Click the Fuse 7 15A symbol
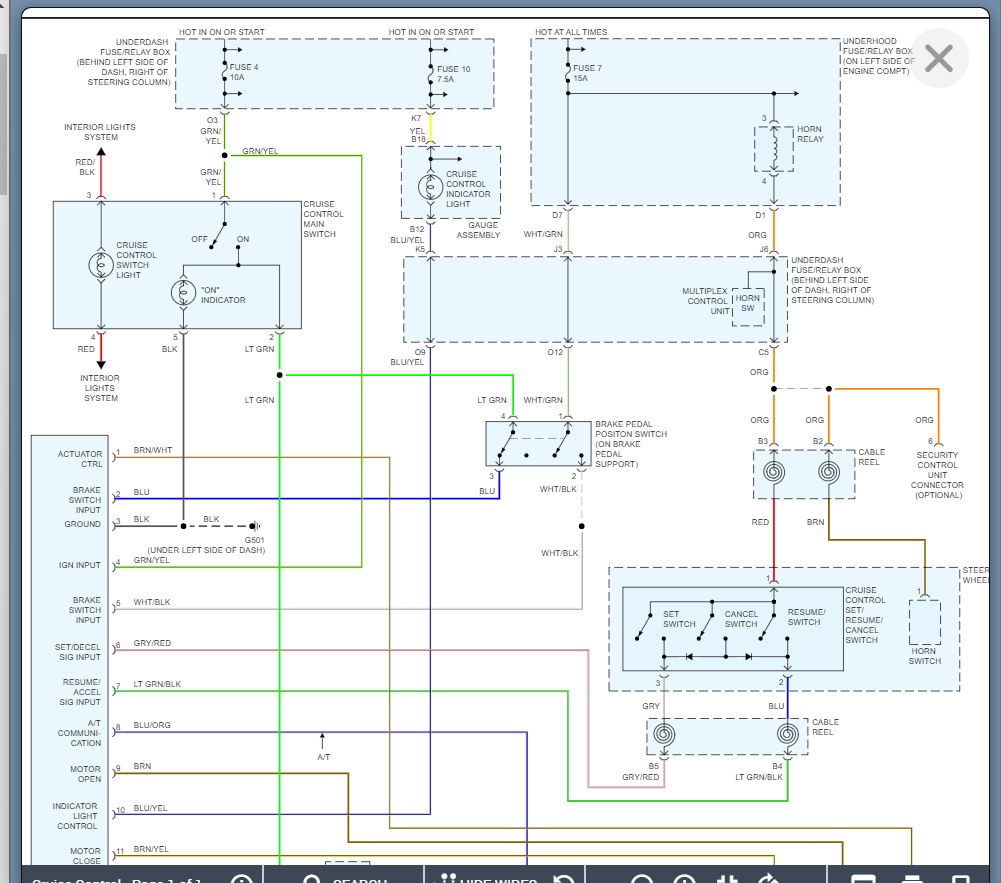This screenshot has height=883, width=1001. pos(568,70)
